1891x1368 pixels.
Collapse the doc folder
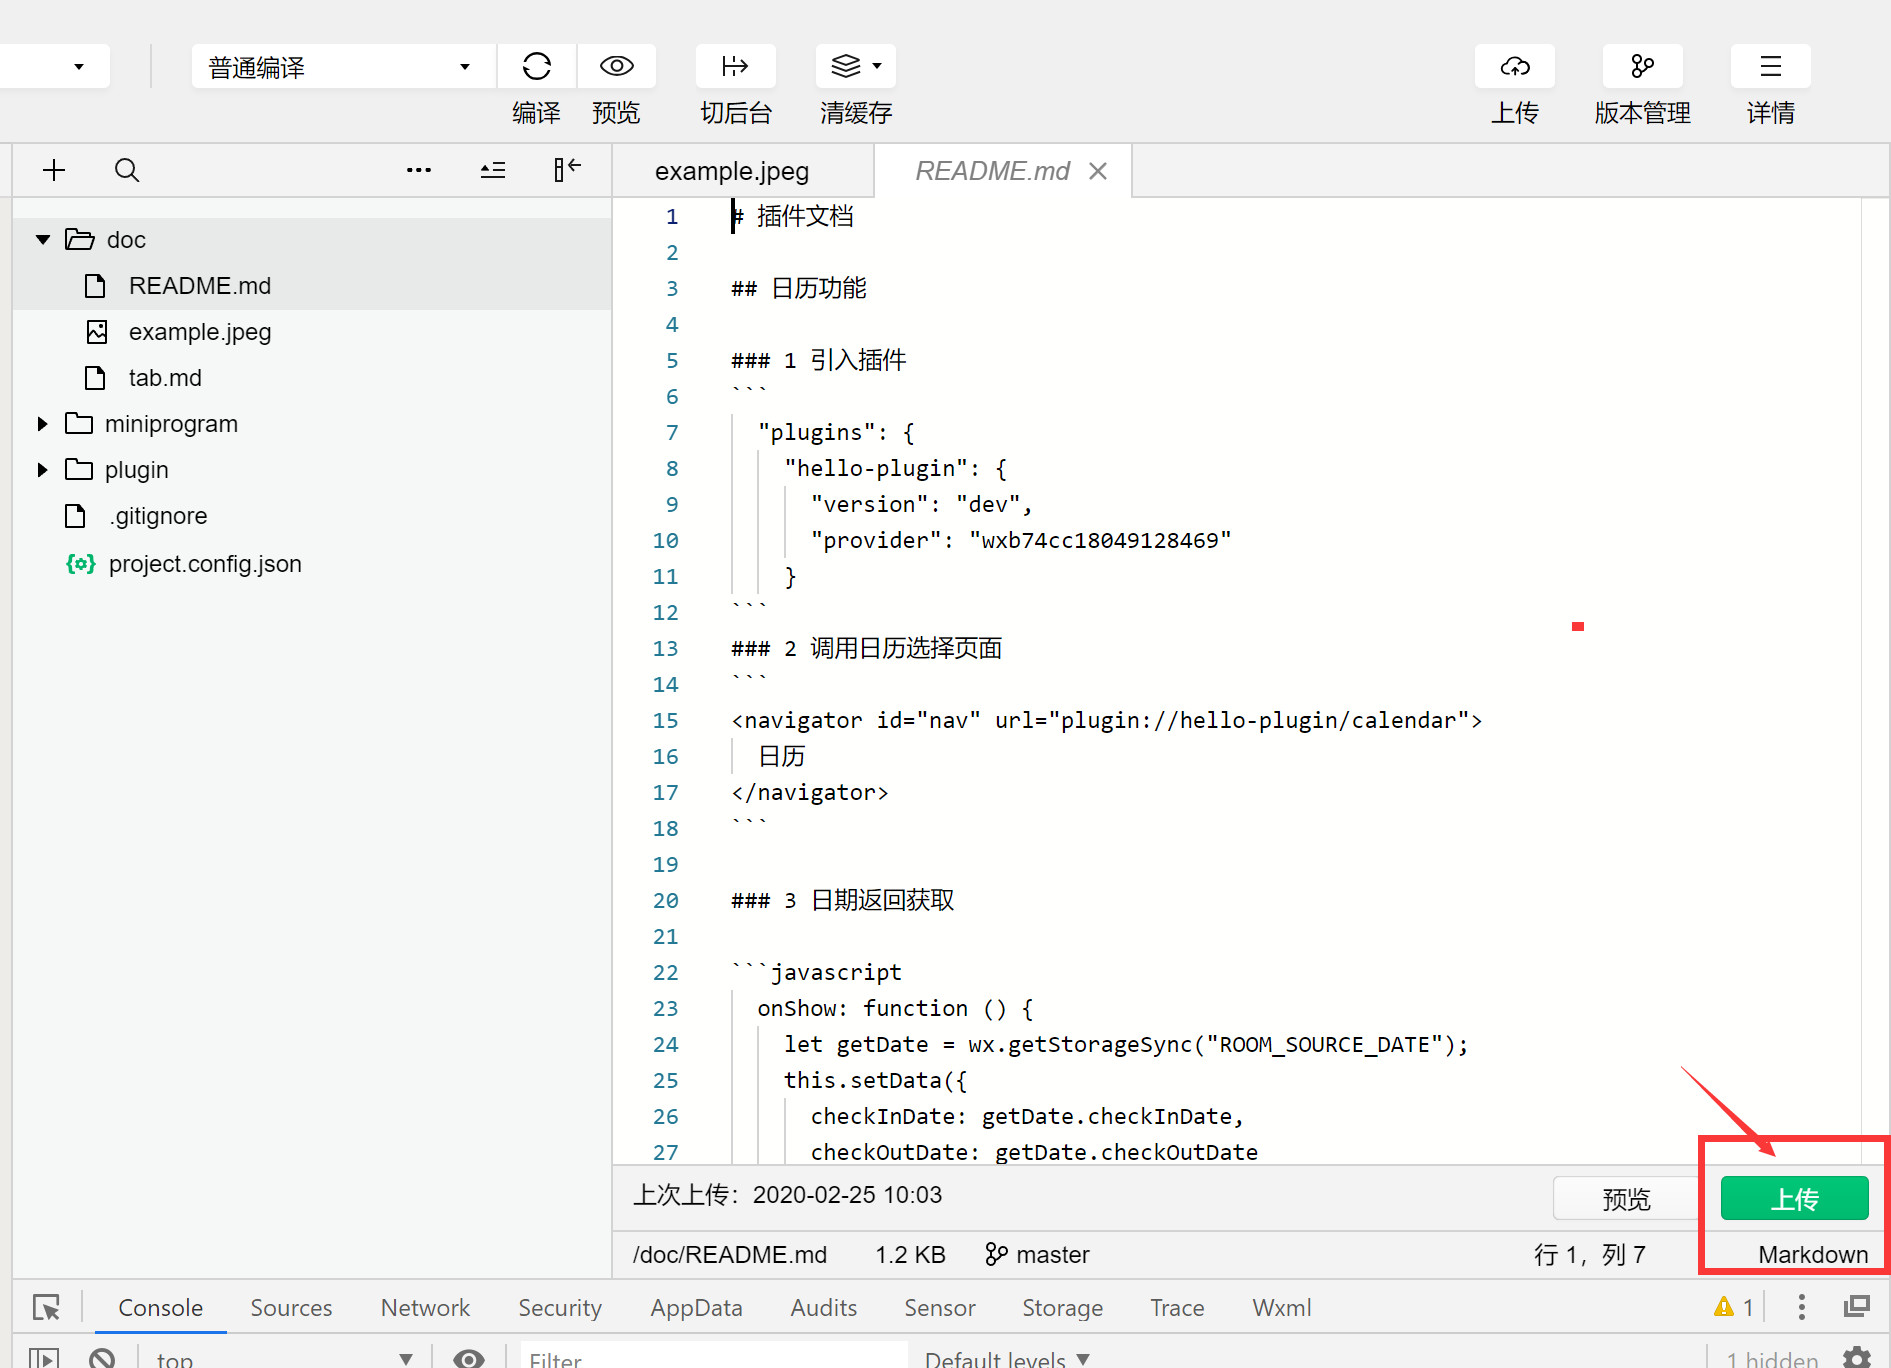pyautogui.click(x=43, y=240)
